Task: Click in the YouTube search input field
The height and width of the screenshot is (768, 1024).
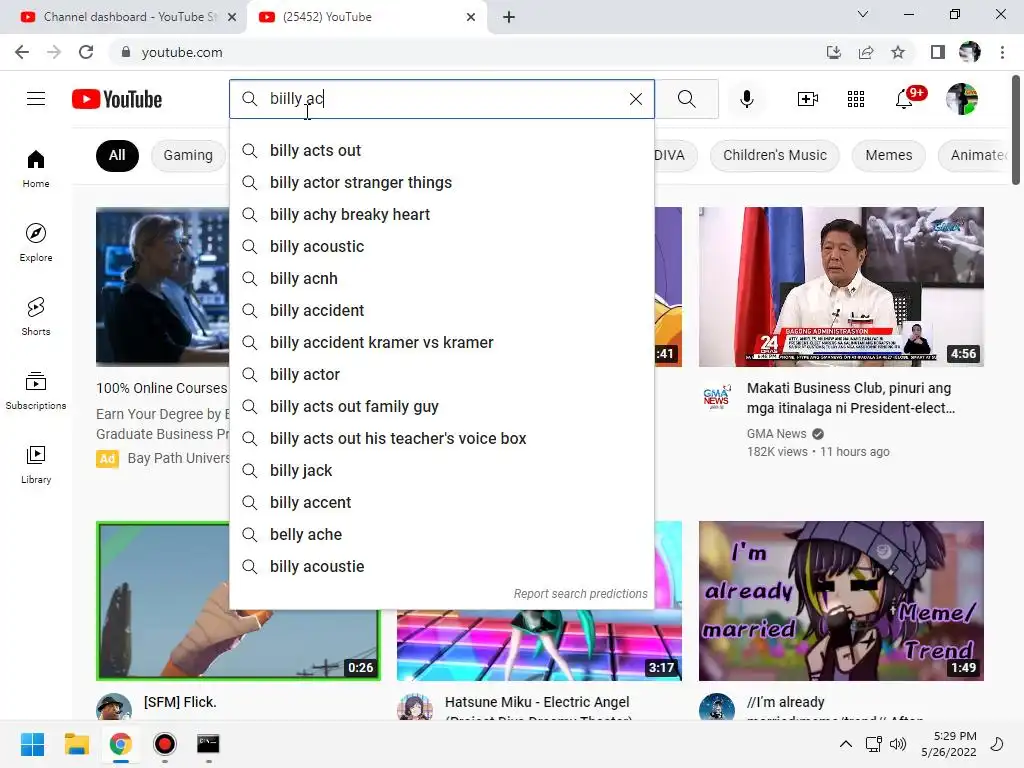Action: [x=444, y=99]
